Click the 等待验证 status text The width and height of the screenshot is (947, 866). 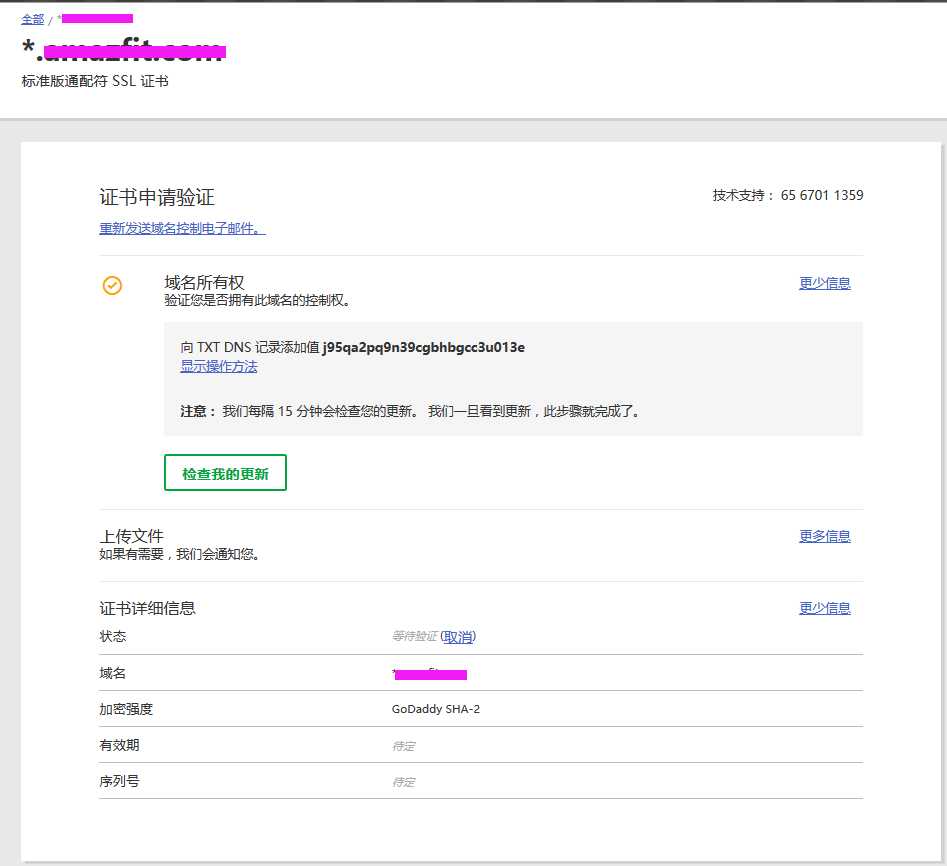414,637
